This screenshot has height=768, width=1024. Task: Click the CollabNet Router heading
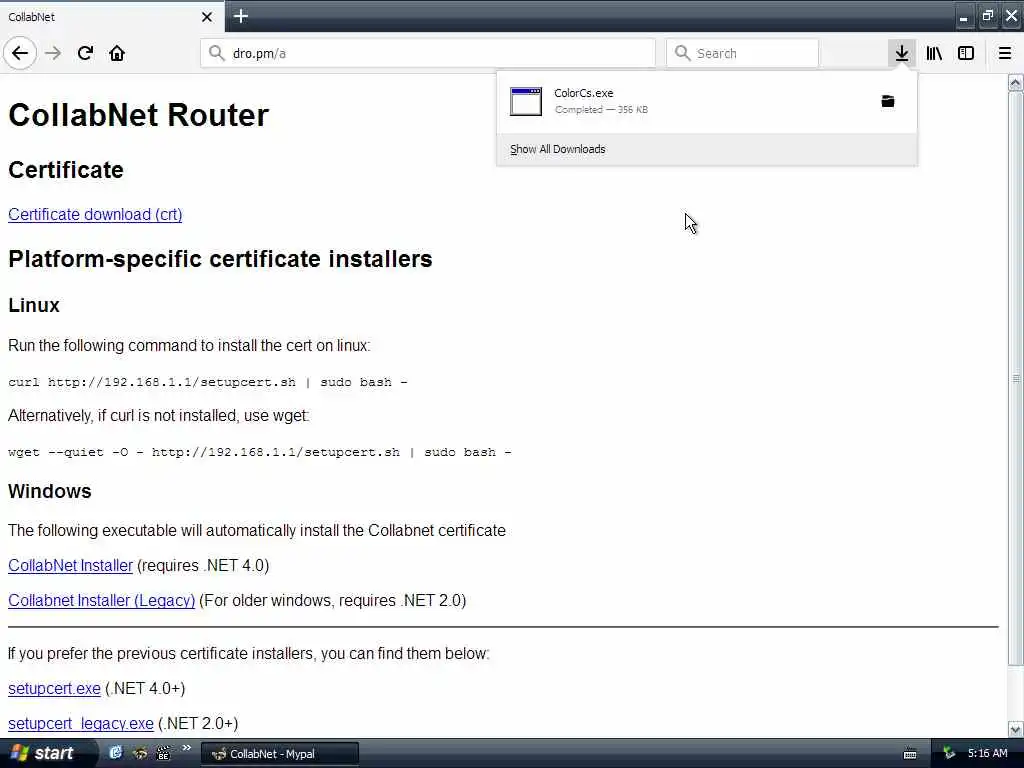tap(138, 115)
